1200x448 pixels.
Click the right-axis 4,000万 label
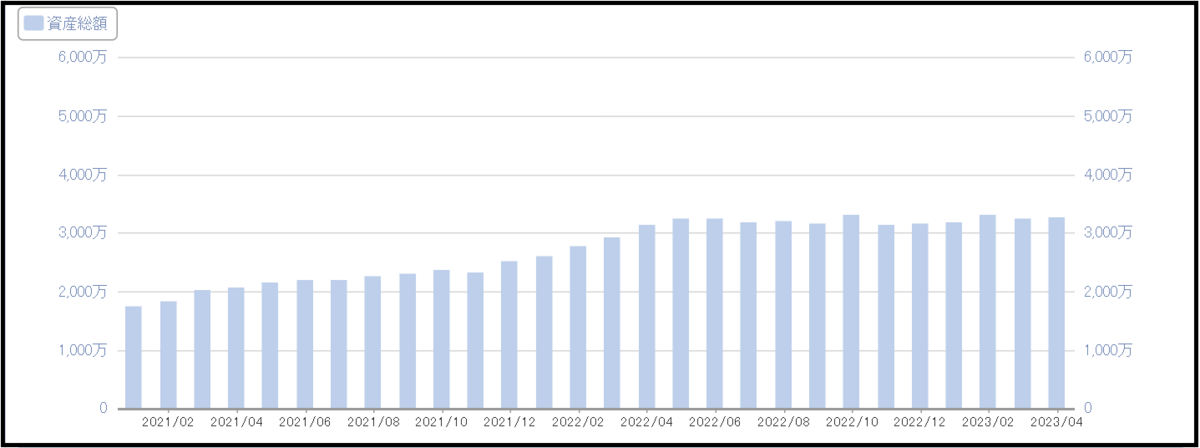pyautogui.click(x=1109, y=175)
